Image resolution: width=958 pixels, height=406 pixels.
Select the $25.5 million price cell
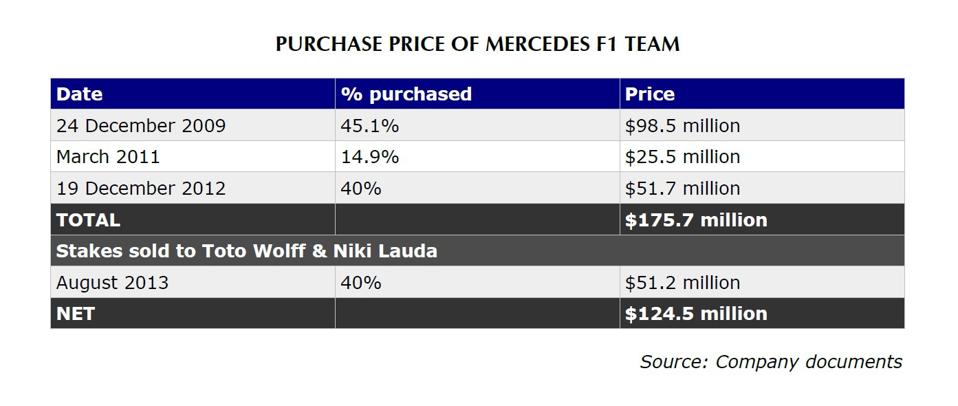point(683,157)
